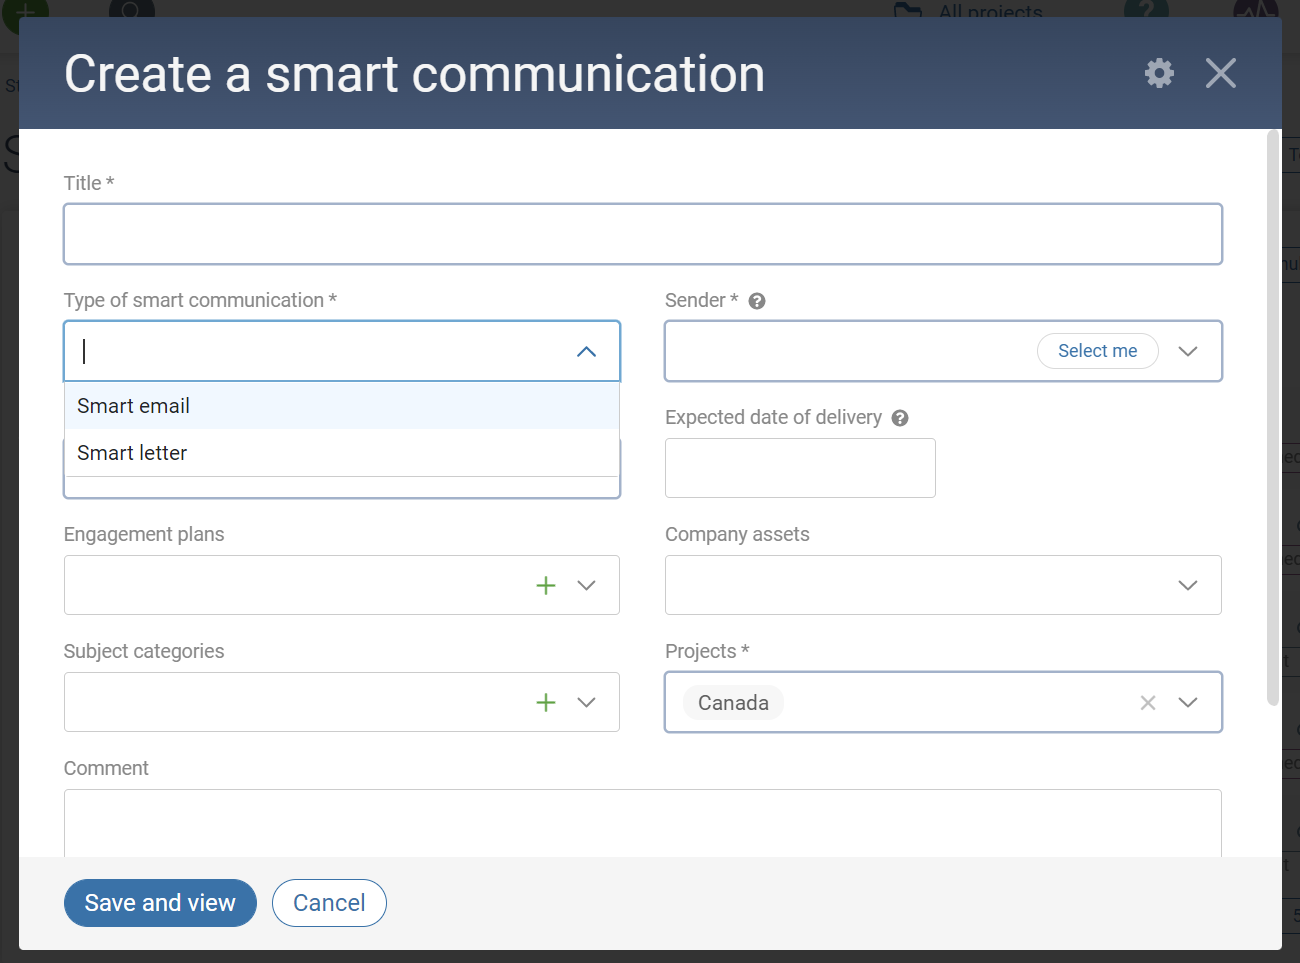
Task: Click help icon beside Expected date of delivery
Action: 899,418
